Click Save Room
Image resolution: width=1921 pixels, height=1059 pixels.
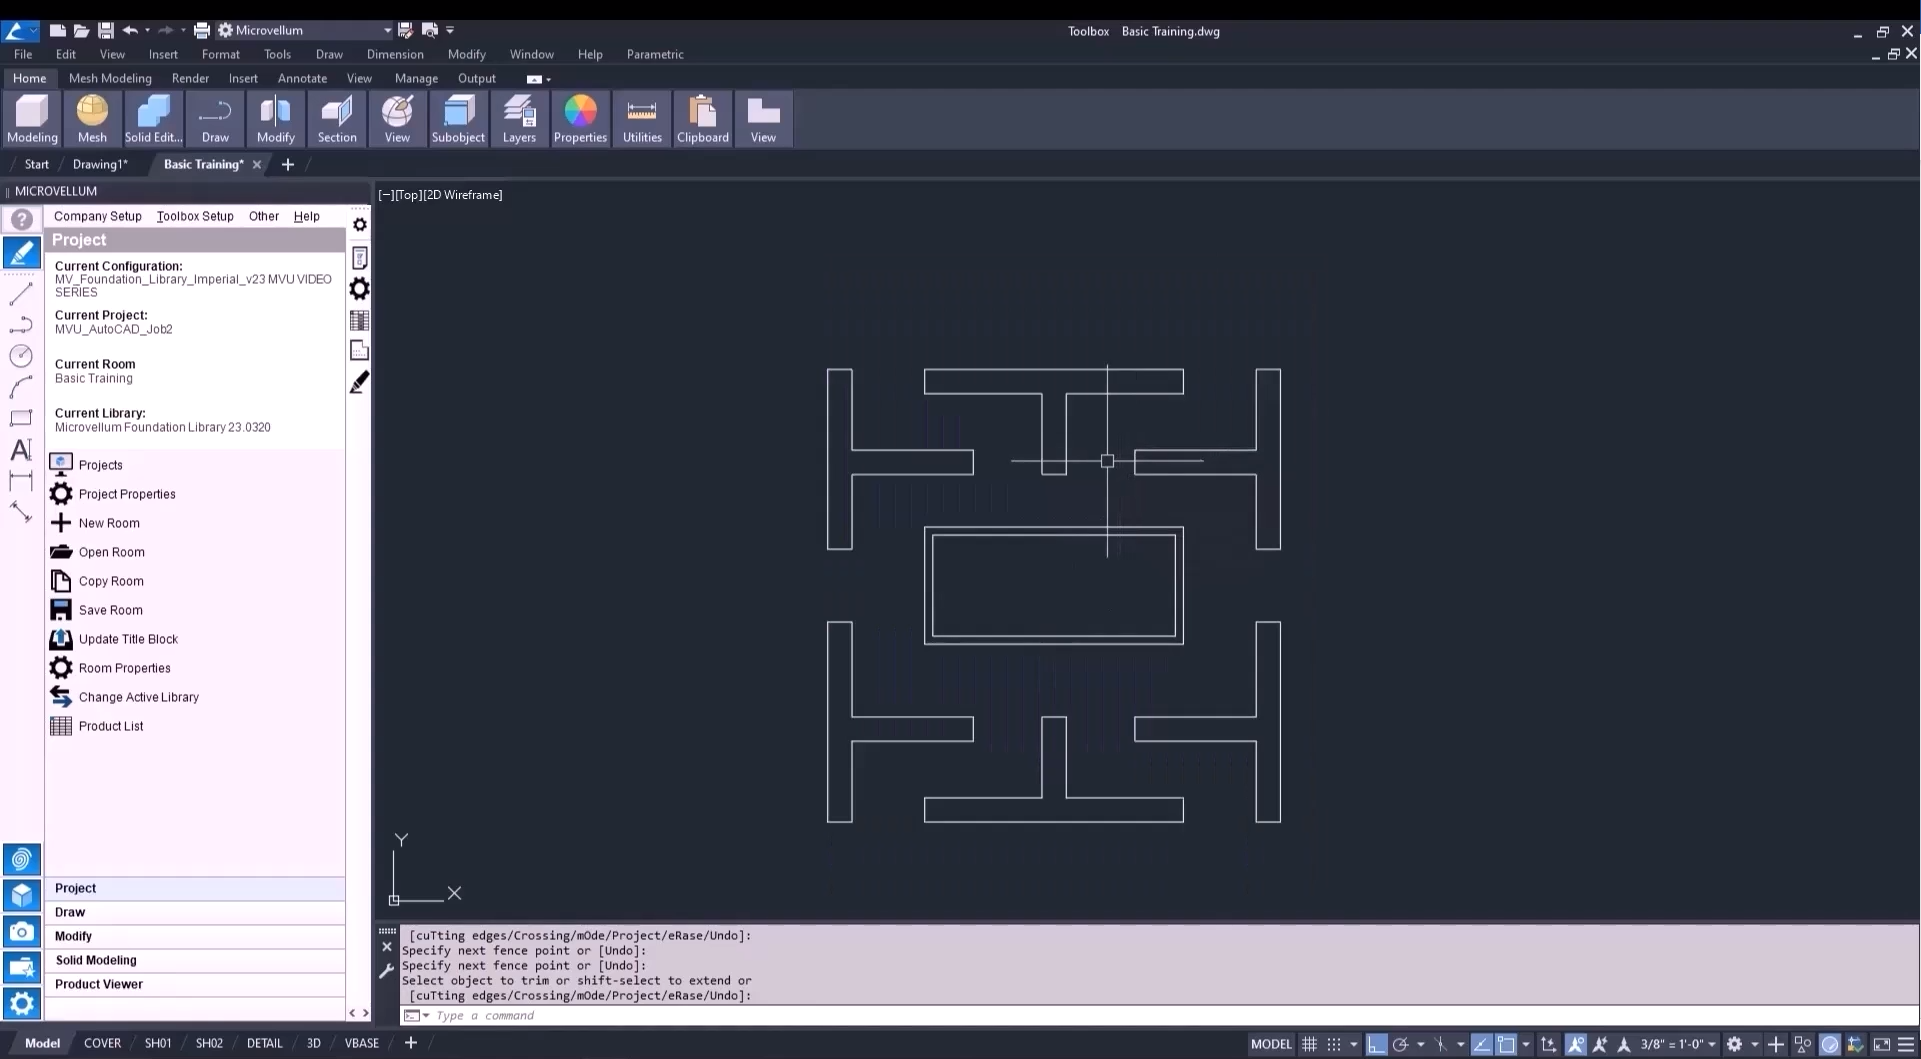click(x=110, y=610)
